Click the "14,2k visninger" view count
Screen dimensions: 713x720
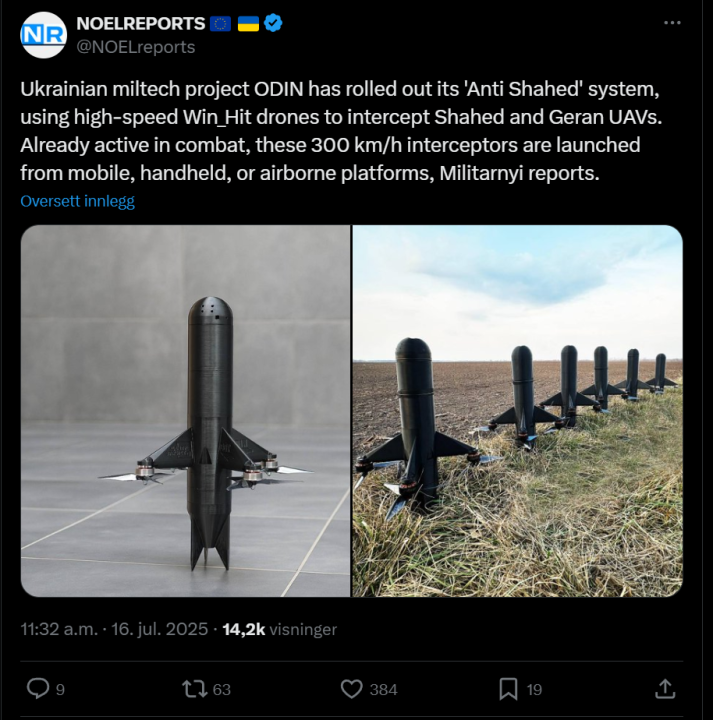(x=279, y=629)
